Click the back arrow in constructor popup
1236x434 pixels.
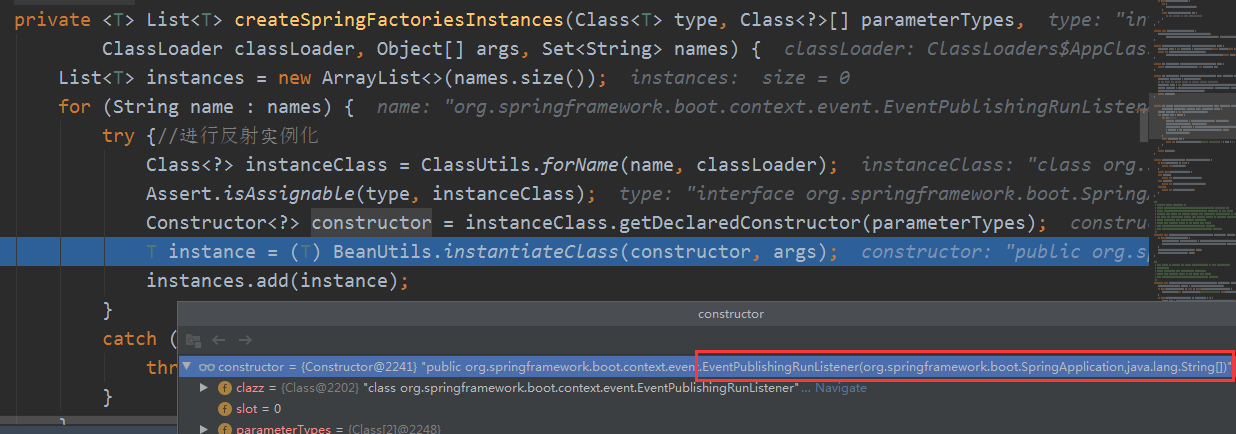[219, 340]
